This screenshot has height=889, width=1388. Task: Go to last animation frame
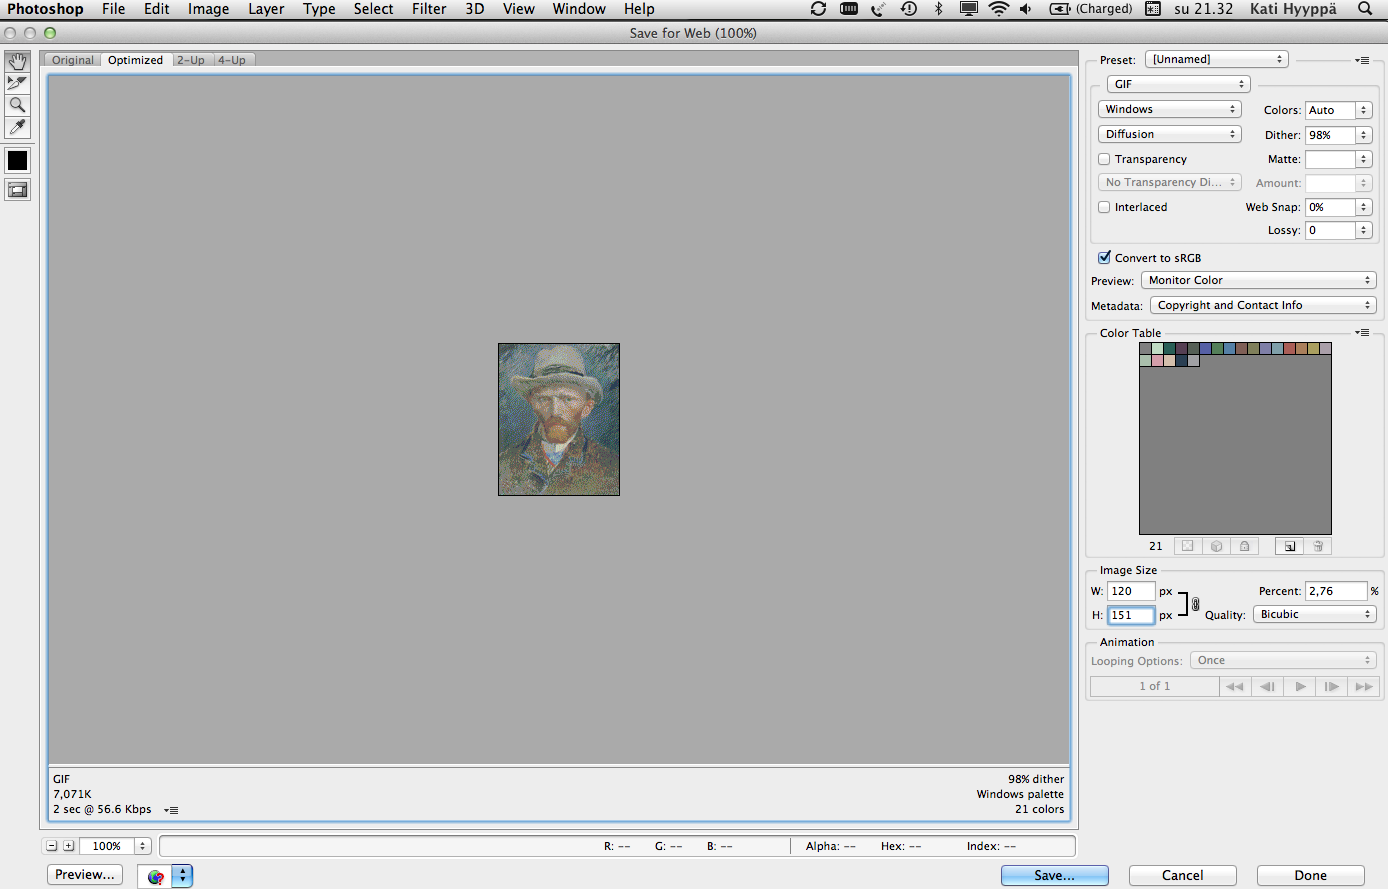(1364, 686)
